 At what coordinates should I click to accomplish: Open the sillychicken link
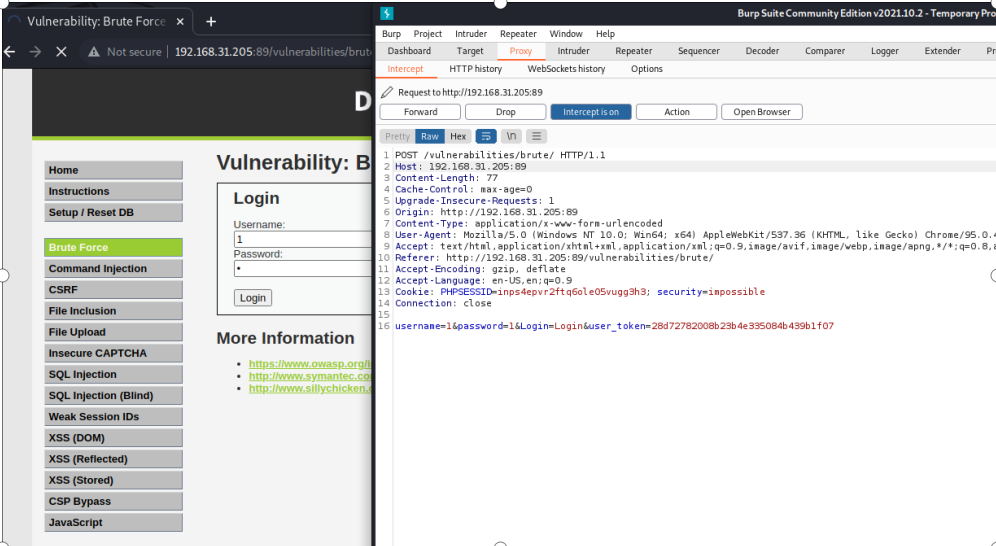[310, 388]
